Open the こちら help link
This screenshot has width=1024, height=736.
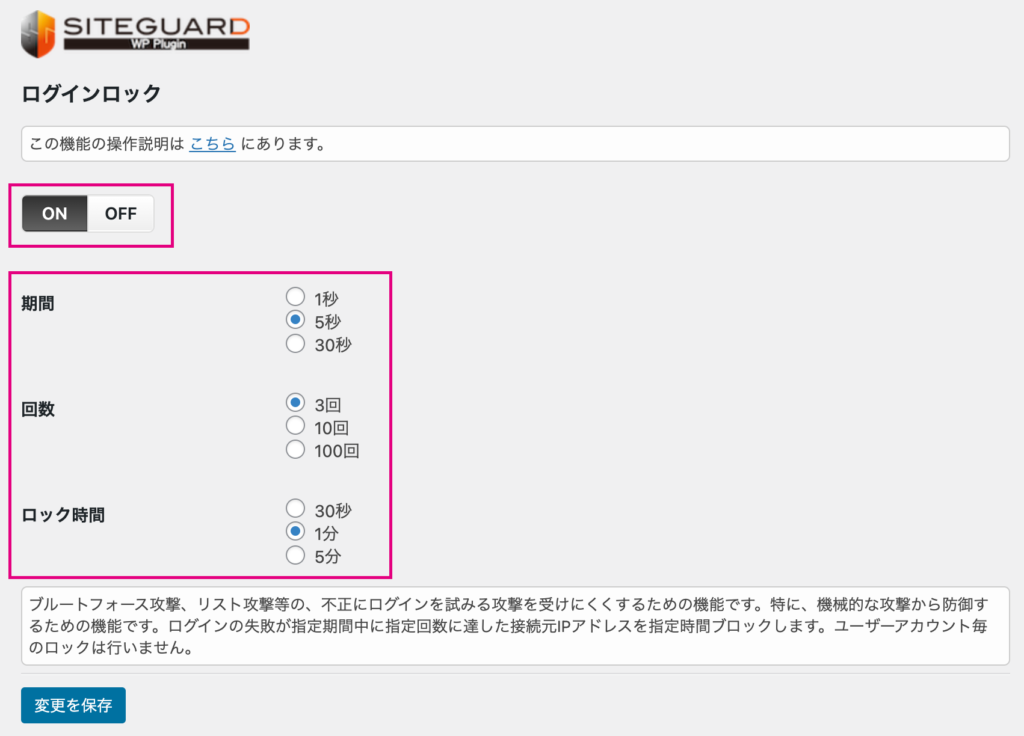click(x=212, y=144)
